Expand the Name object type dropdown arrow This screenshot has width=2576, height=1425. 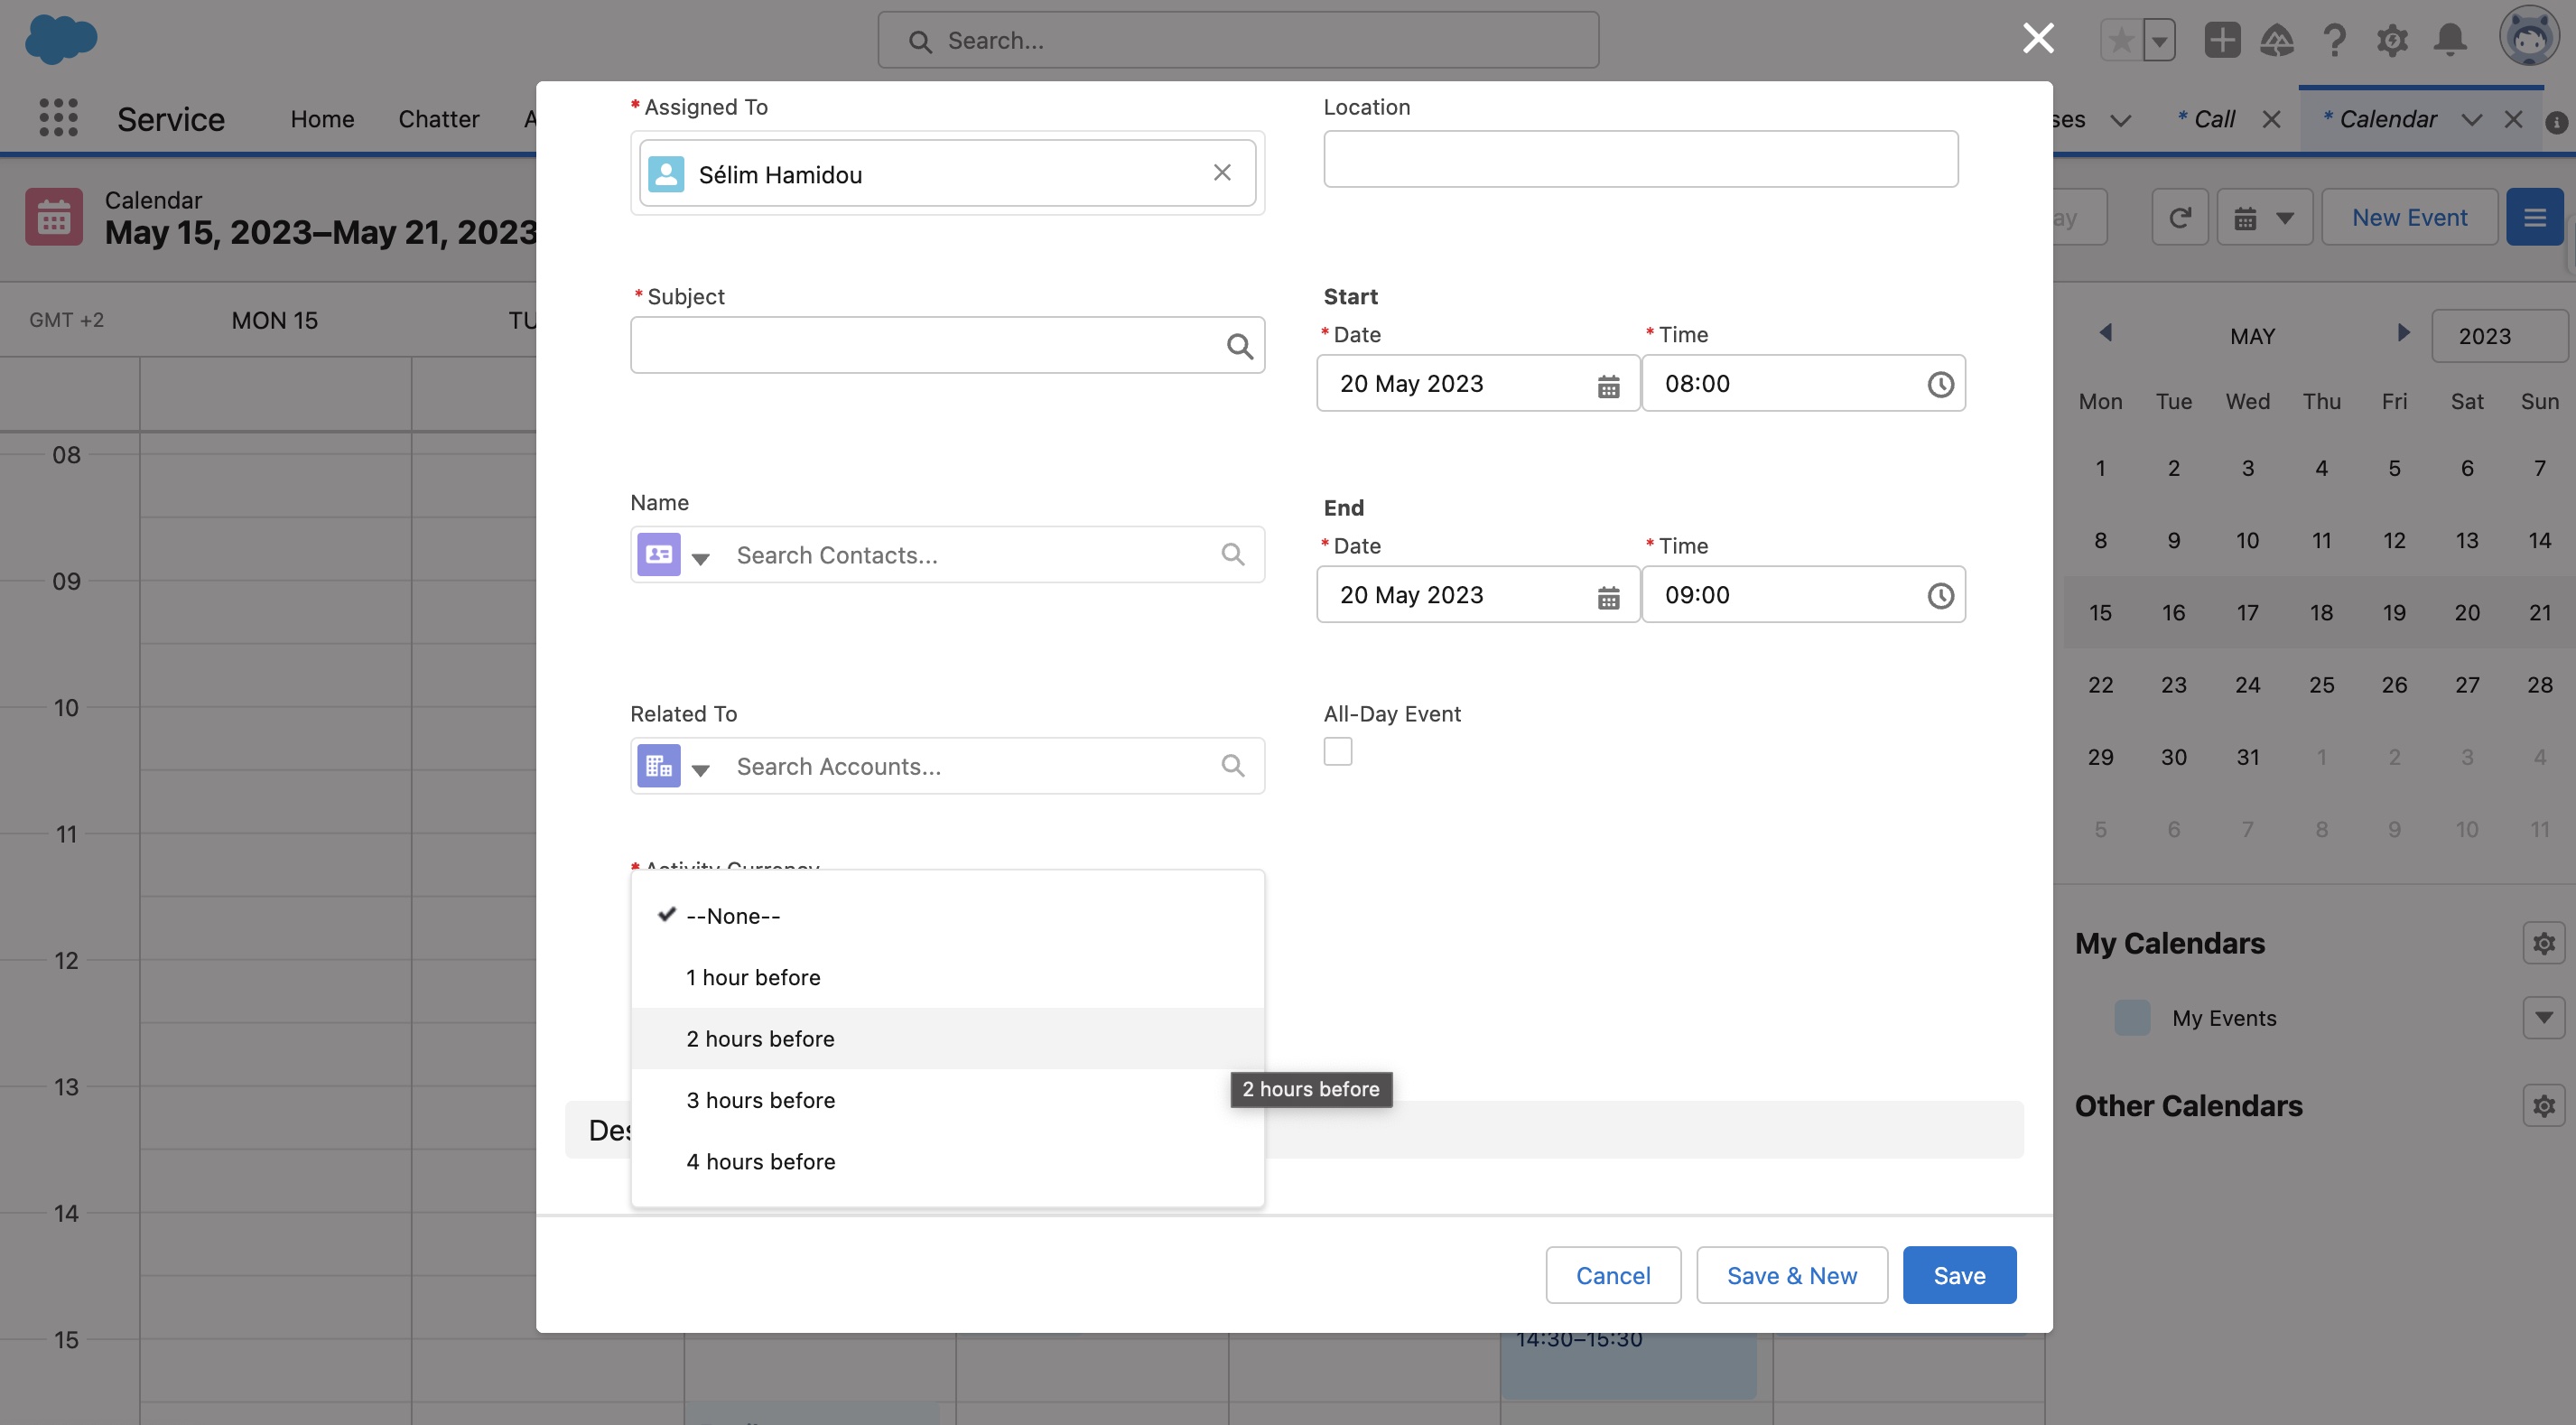700,558
